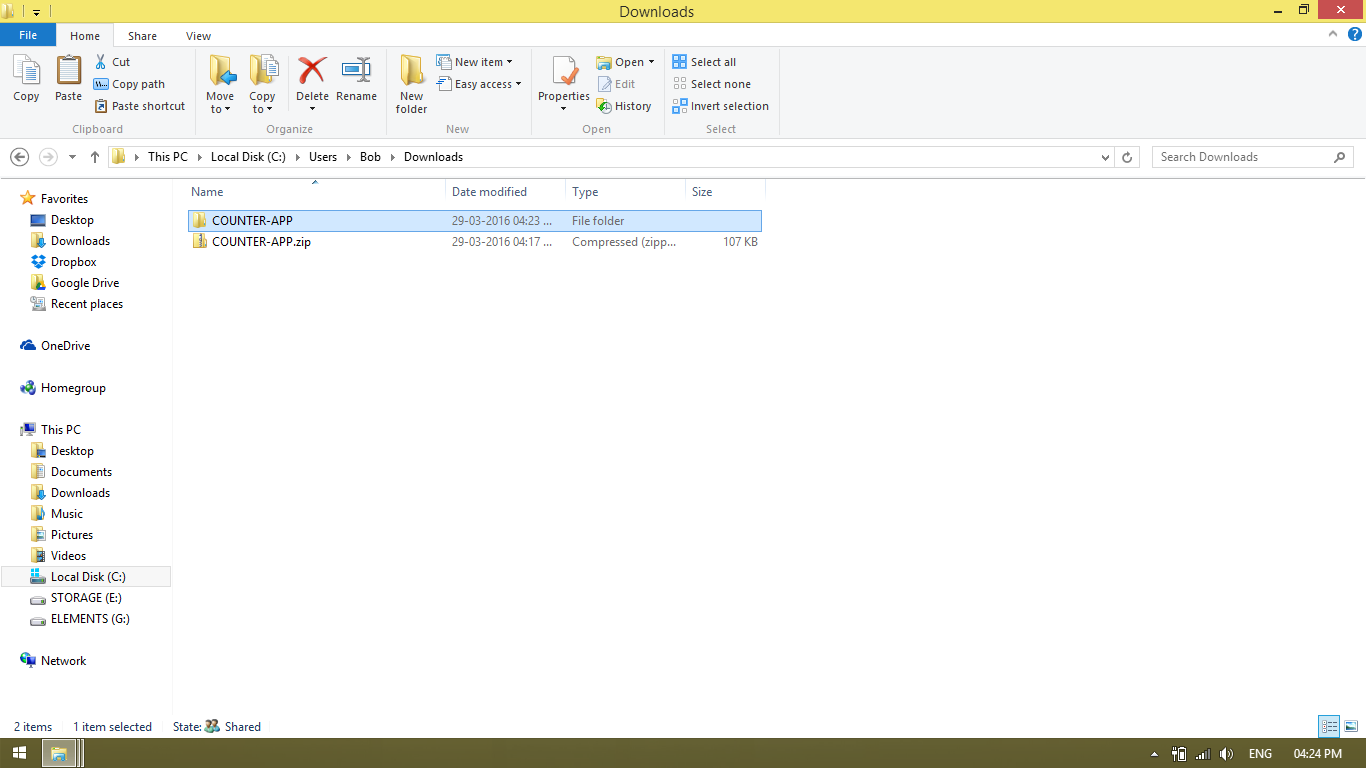Click Copy path in the ribbon

(x=129, y=84)
